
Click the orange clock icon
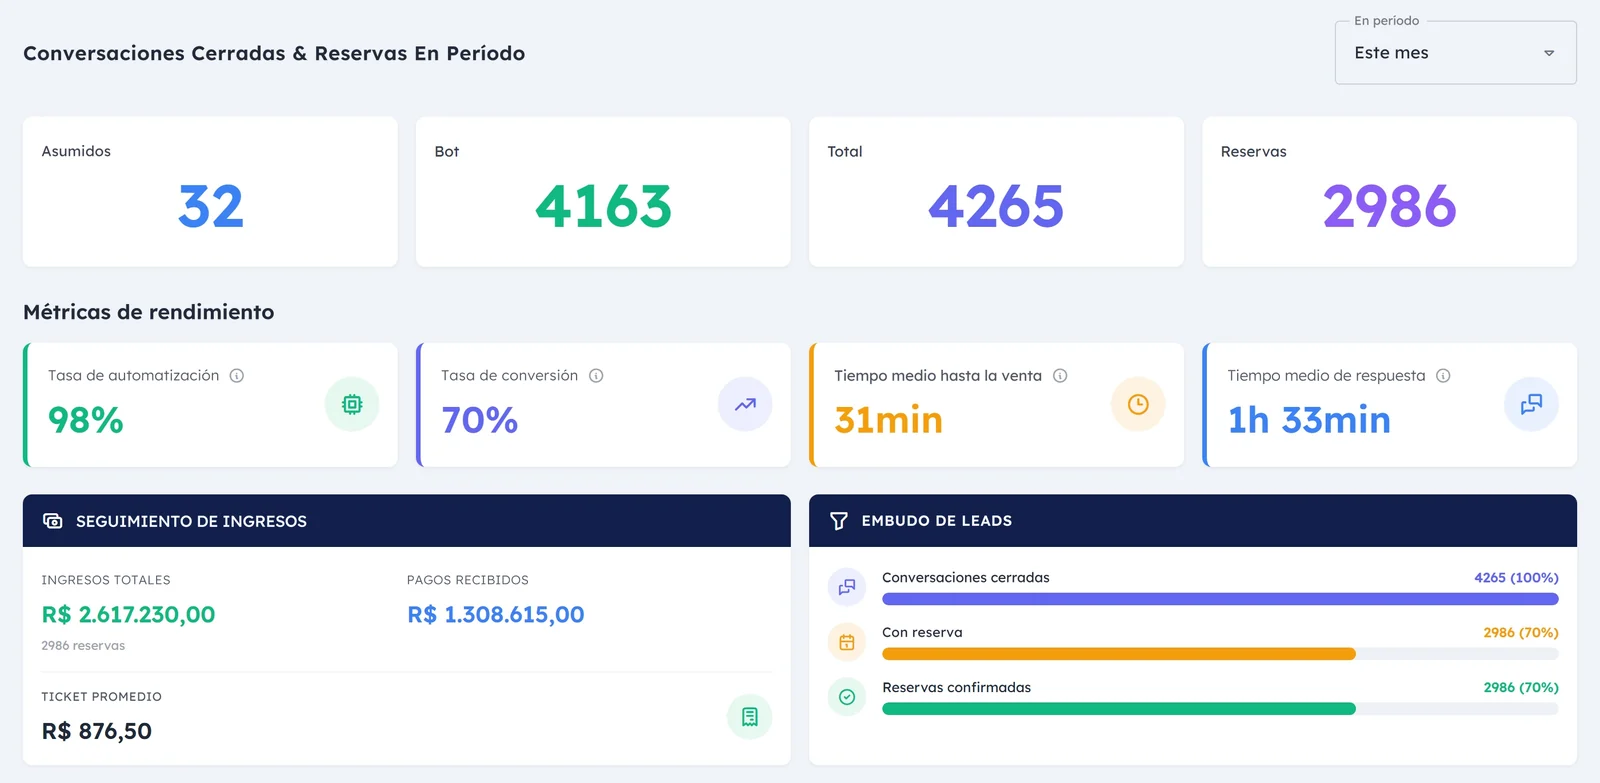(1138, 404)
